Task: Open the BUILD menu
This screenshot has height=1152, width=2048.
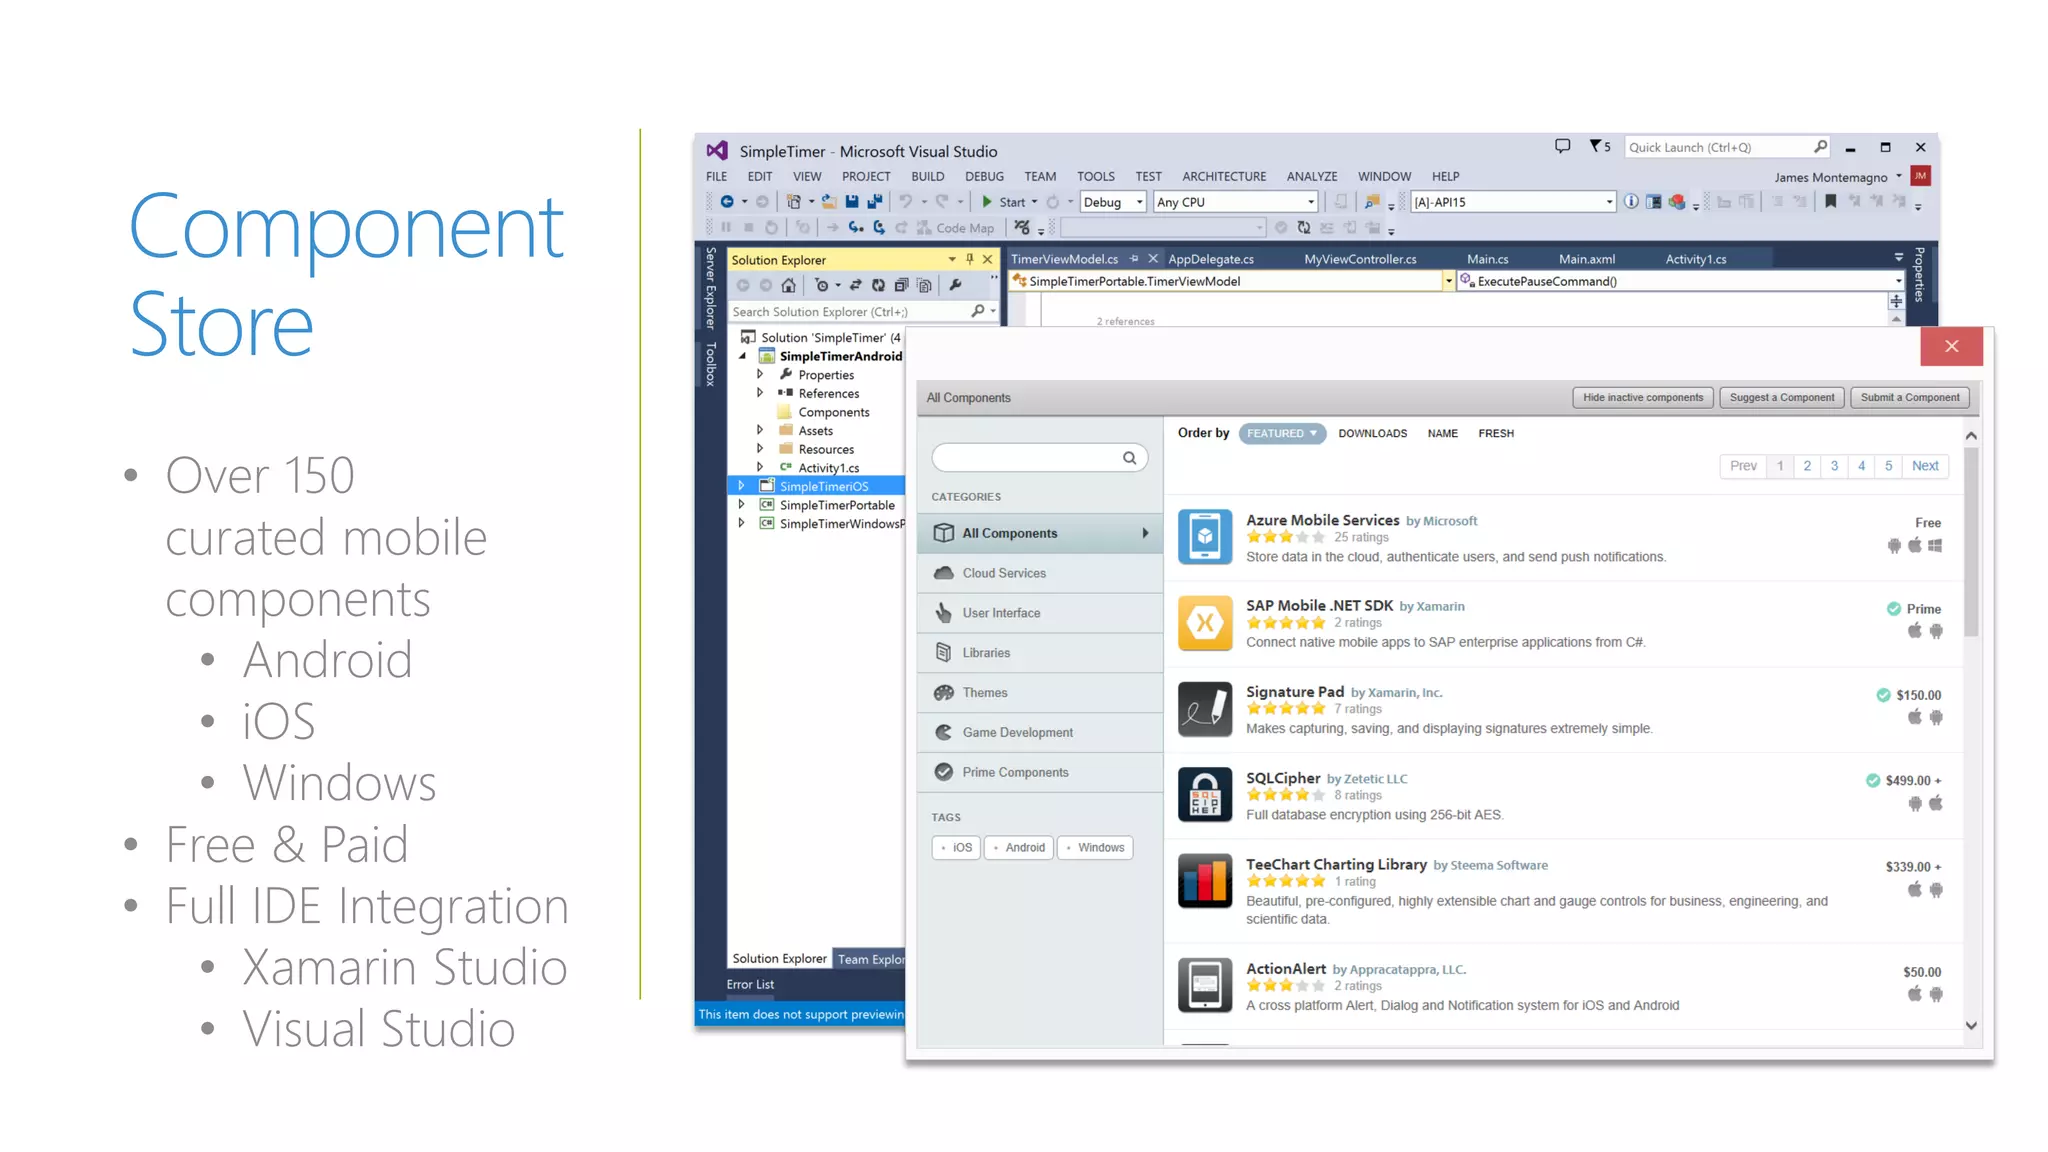Action: coord(927,177)
